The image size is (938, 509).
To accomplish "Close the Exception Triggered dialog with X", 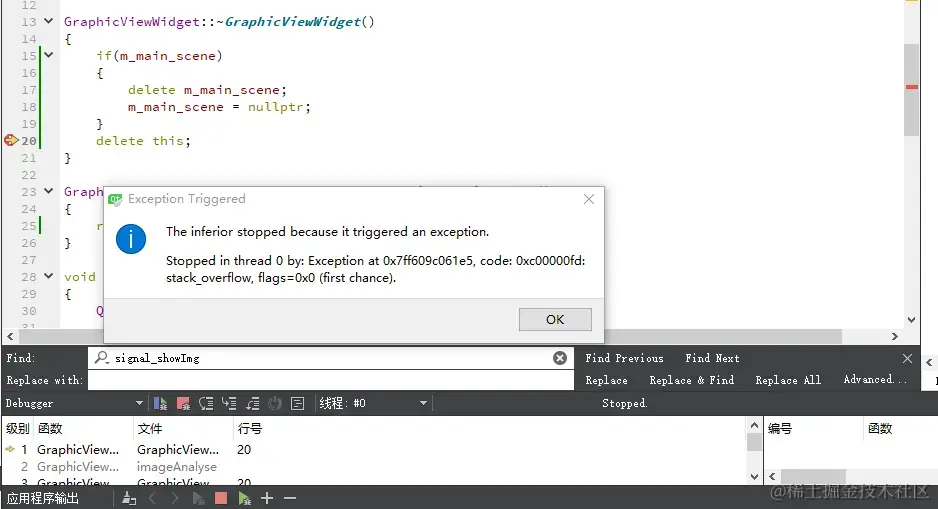I will 589,199.
